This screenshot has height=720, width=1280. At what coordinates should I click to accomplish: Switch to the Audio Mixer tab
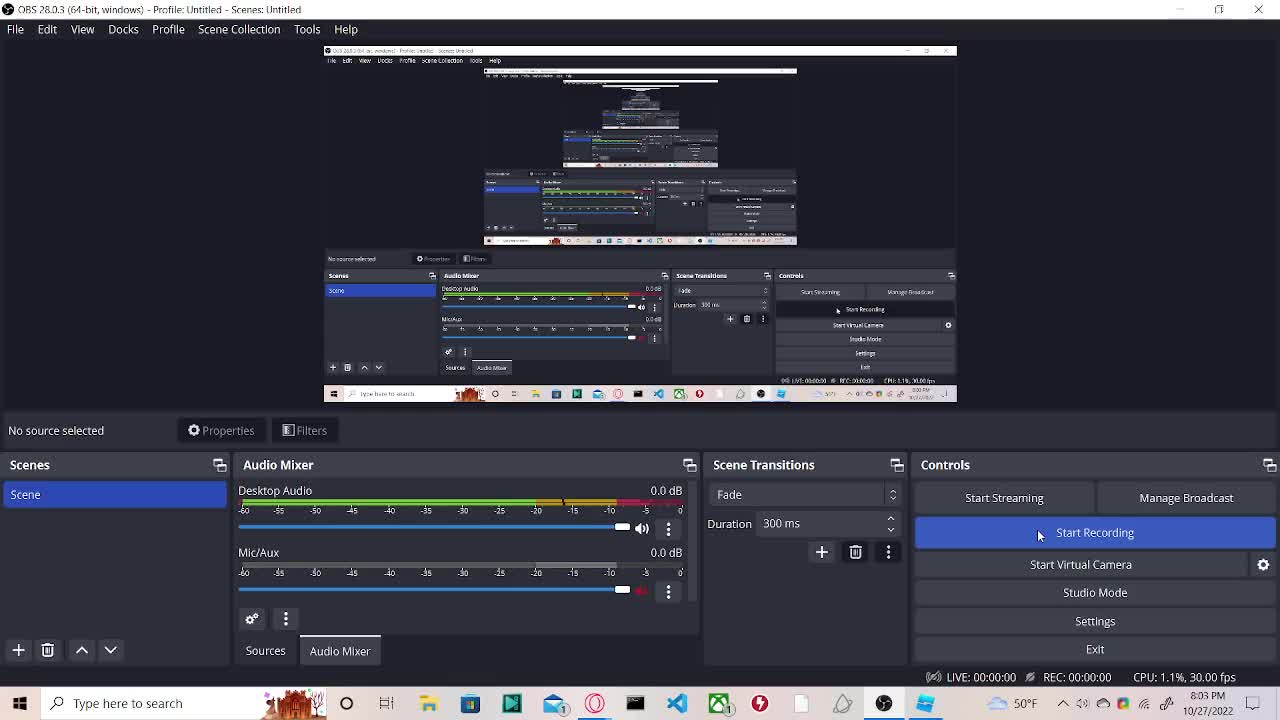click(340, 651)
